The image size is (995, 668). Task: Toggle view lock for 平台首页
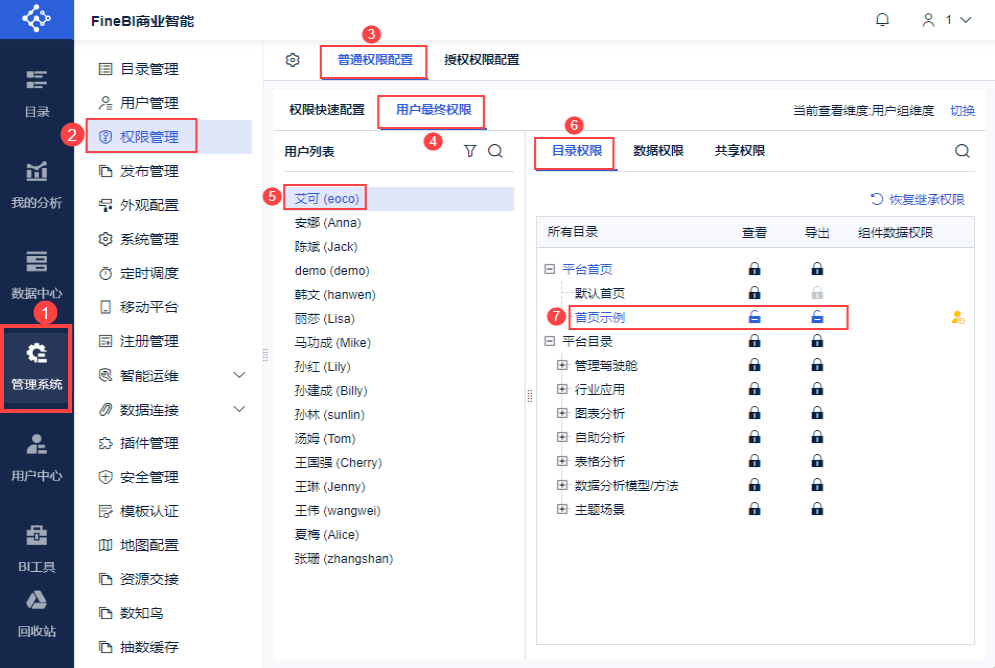(754, 269)
